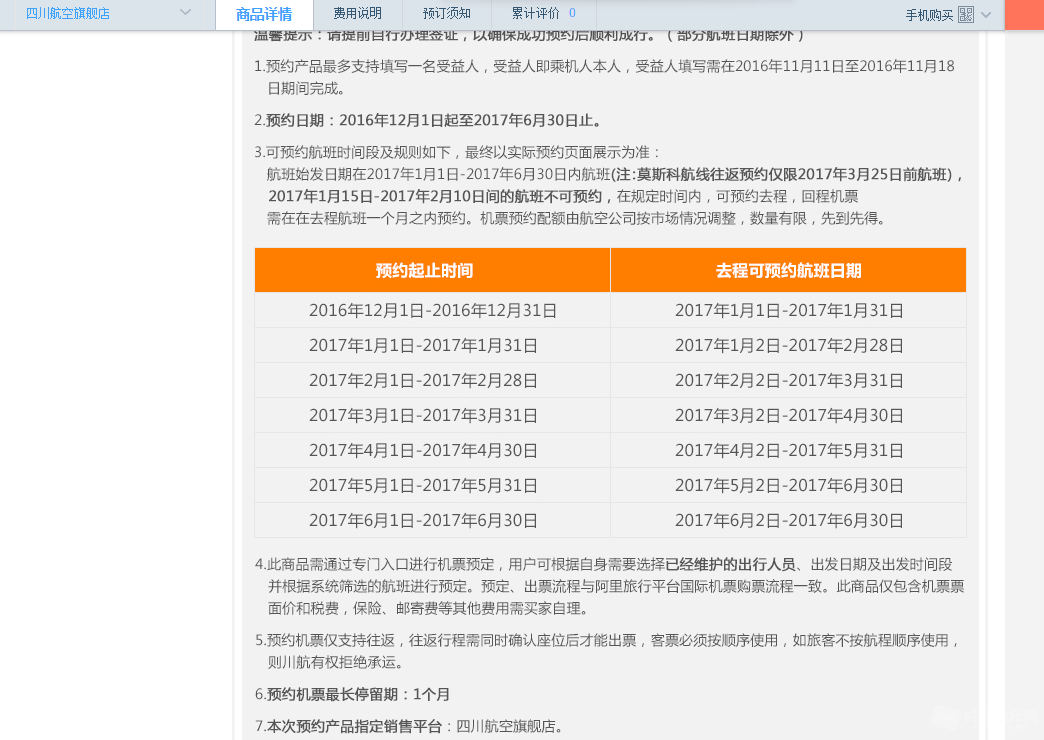1044x740 pixels.
Task: Click the 预约机票最长停留期：1个月 line
Action: [x=353, y=695]
